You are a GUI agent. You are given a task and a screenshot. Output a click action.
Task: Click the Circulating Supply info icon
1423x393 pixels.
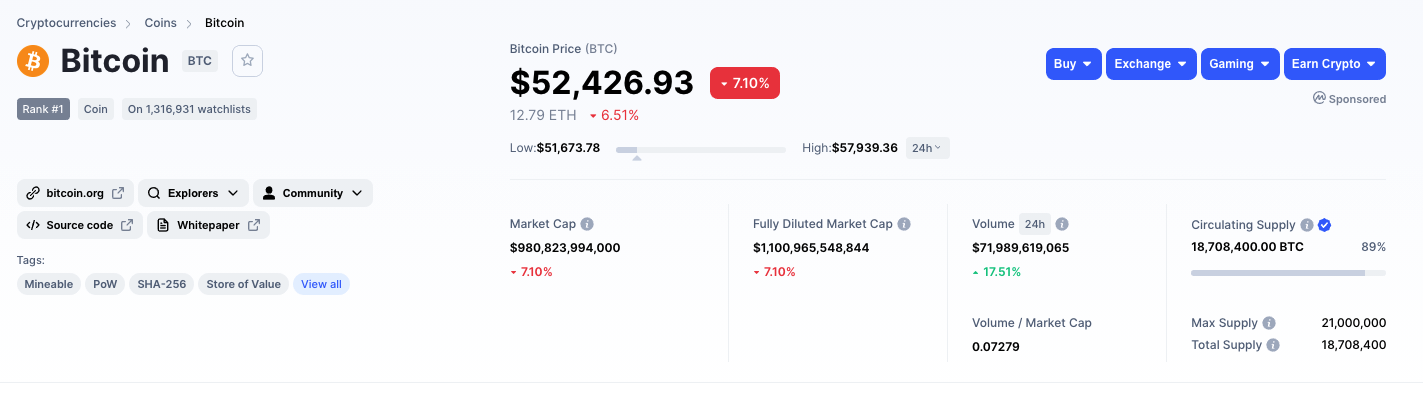tap(1305, 225)
